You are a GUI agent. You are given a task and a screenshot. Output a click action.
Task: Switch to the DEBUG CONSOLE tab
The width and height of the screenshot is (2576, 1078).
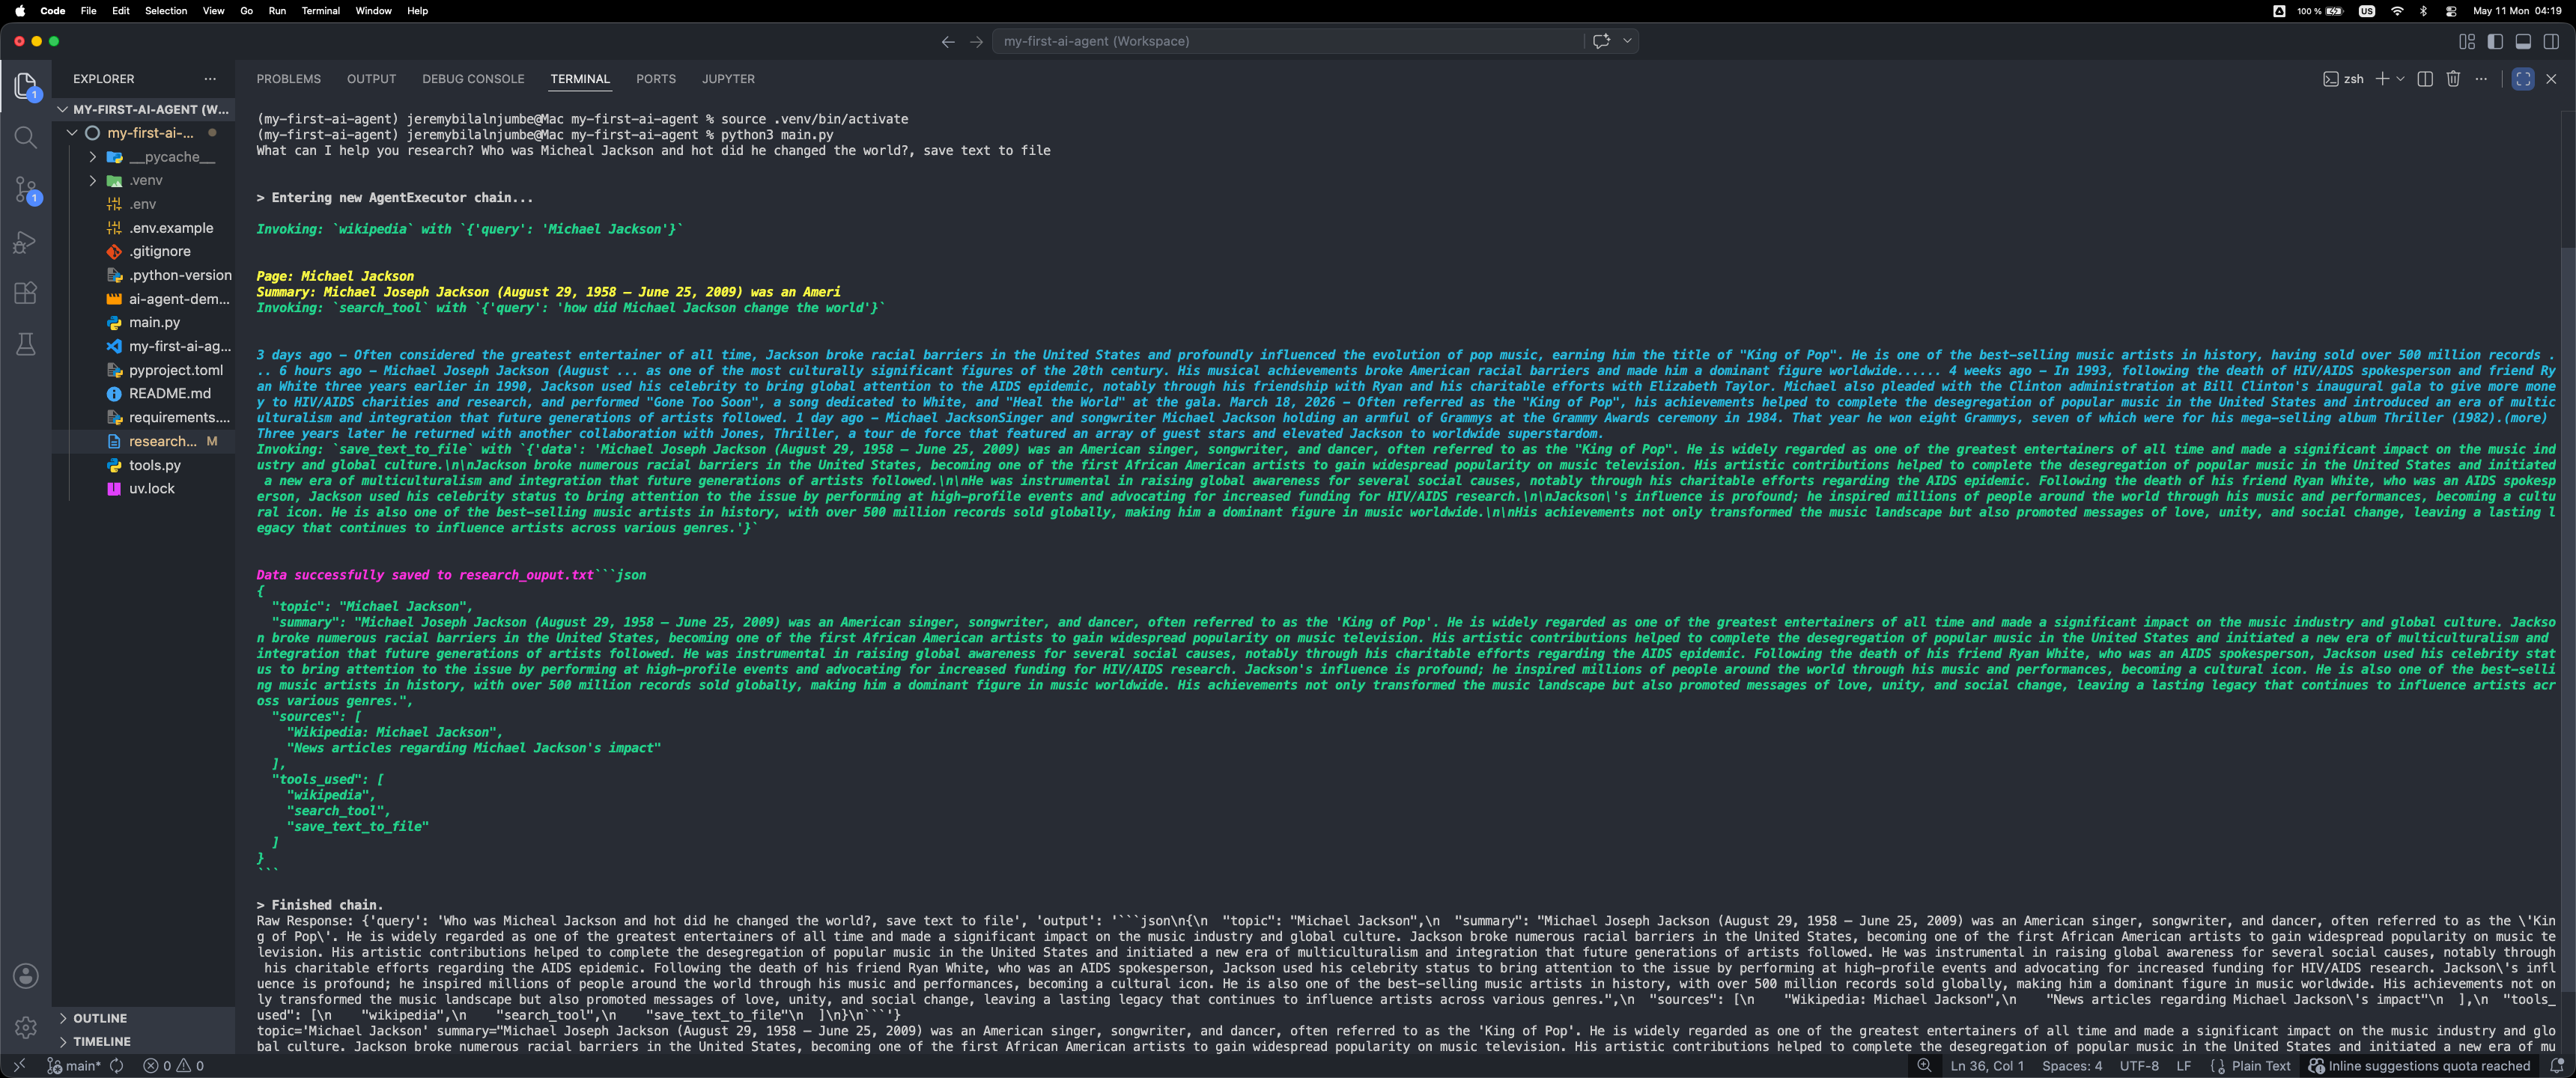click(473, 79)
